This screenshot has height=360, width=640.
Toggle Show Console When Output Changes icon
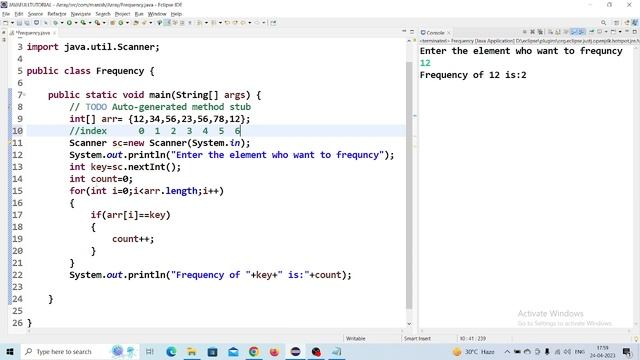tap(574, 32)
